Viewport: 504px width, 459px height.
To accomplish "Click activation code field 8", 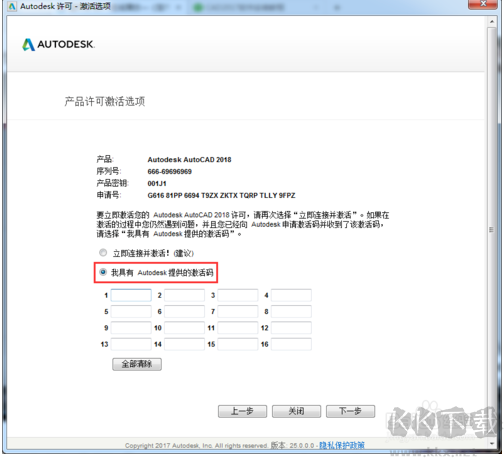I will pos(291,312).
